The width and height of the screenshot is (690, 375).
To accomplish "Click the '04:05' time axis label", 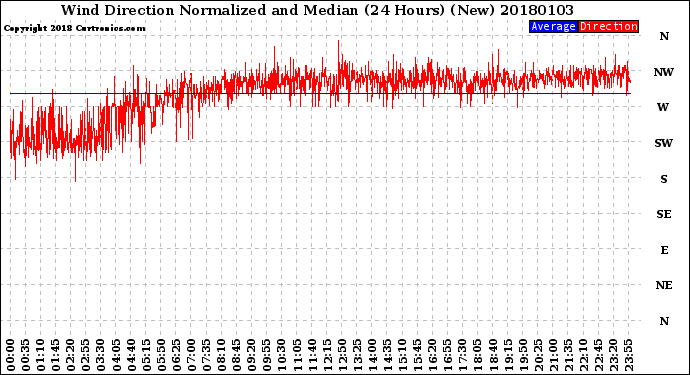I will click(x=116, y=355).
